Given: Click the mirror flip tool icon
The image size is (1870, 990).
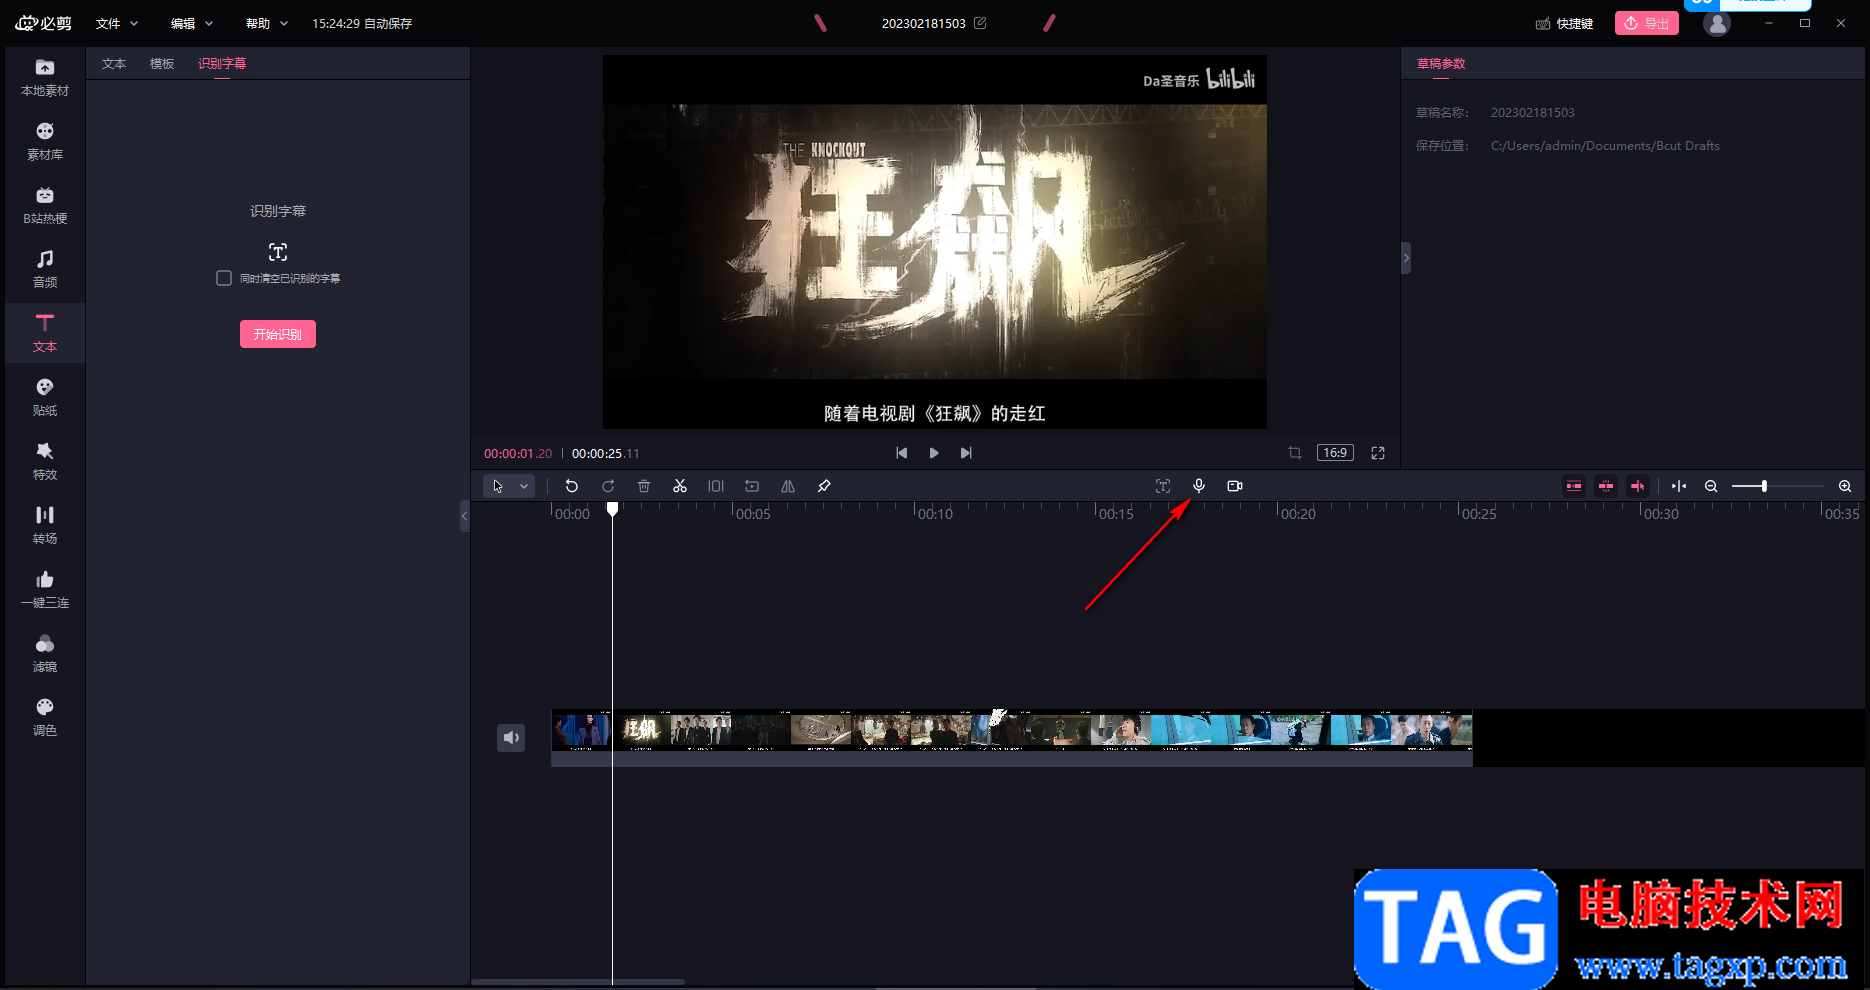Looking at the screenshot, I should 788,486.
